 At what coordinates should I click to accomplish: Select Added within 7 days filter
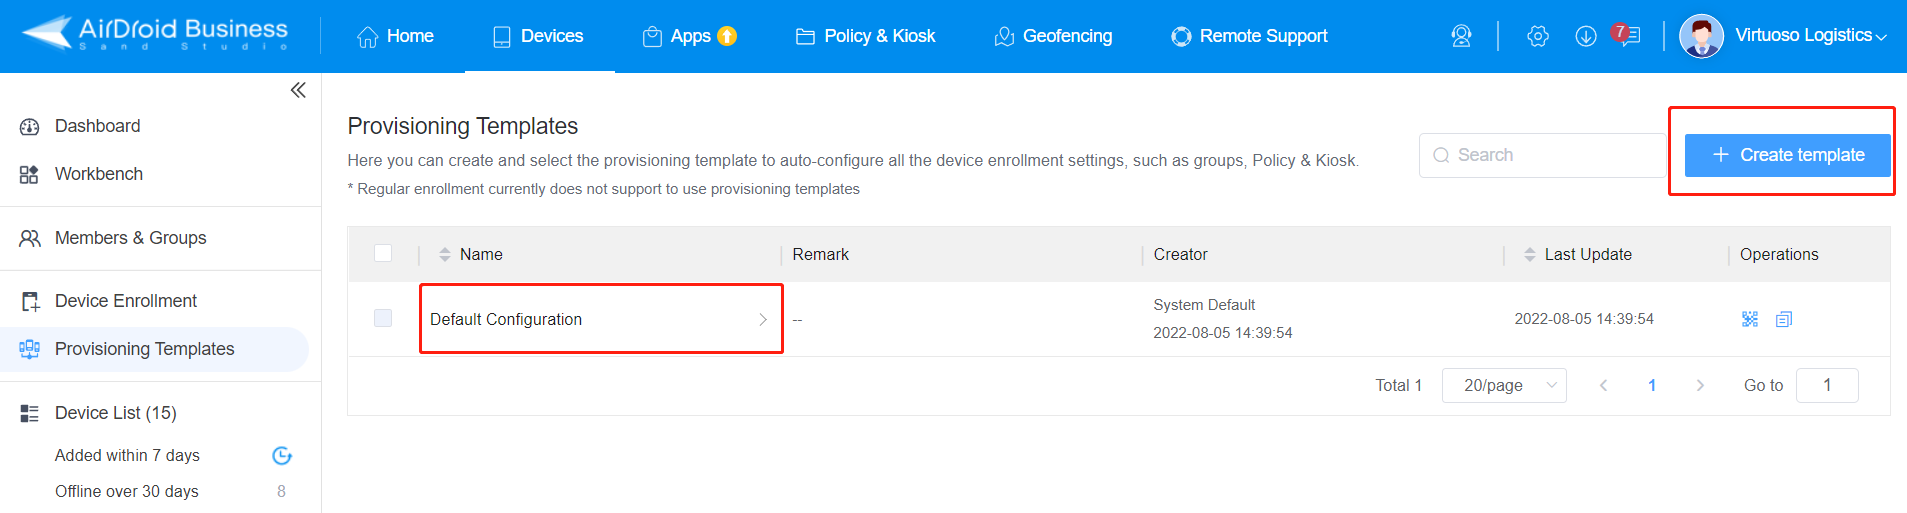(x=127, y=455)
